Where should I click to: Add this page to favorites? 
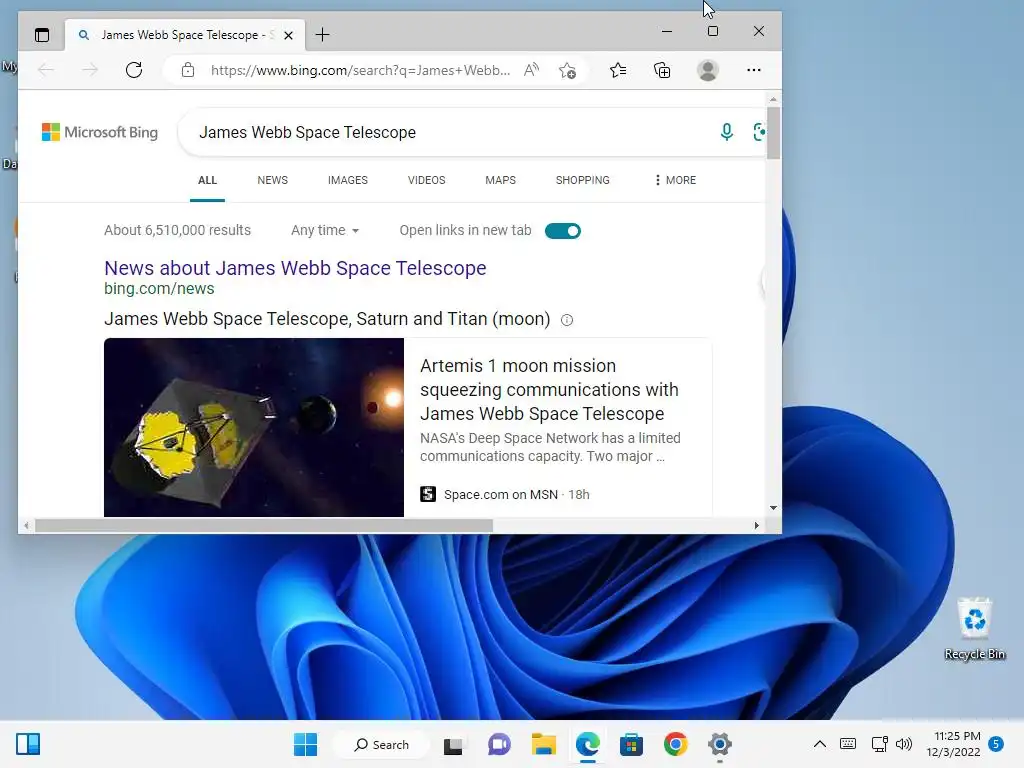[x=568, y=70]
